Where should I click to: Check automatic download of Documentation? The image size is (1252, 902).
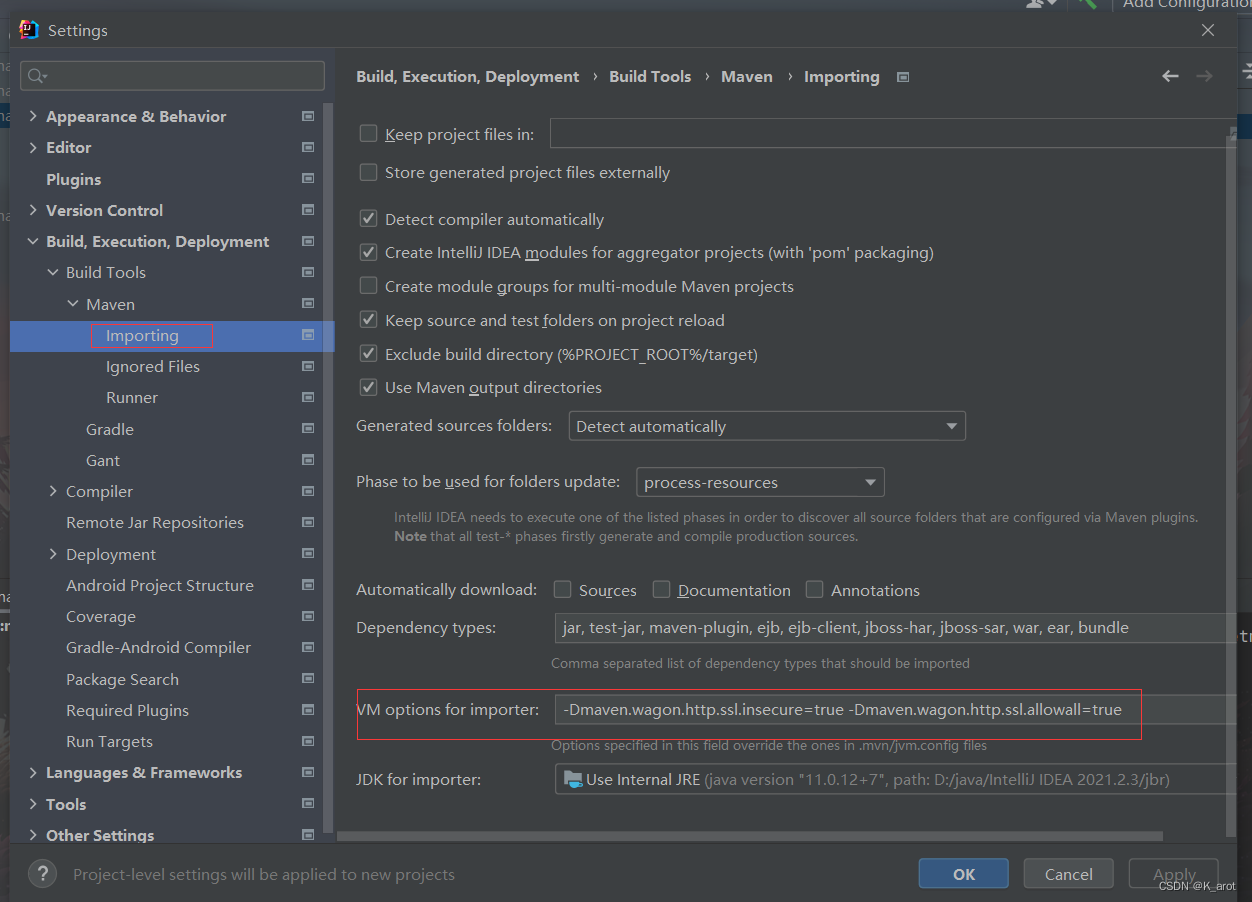(661, 589)
